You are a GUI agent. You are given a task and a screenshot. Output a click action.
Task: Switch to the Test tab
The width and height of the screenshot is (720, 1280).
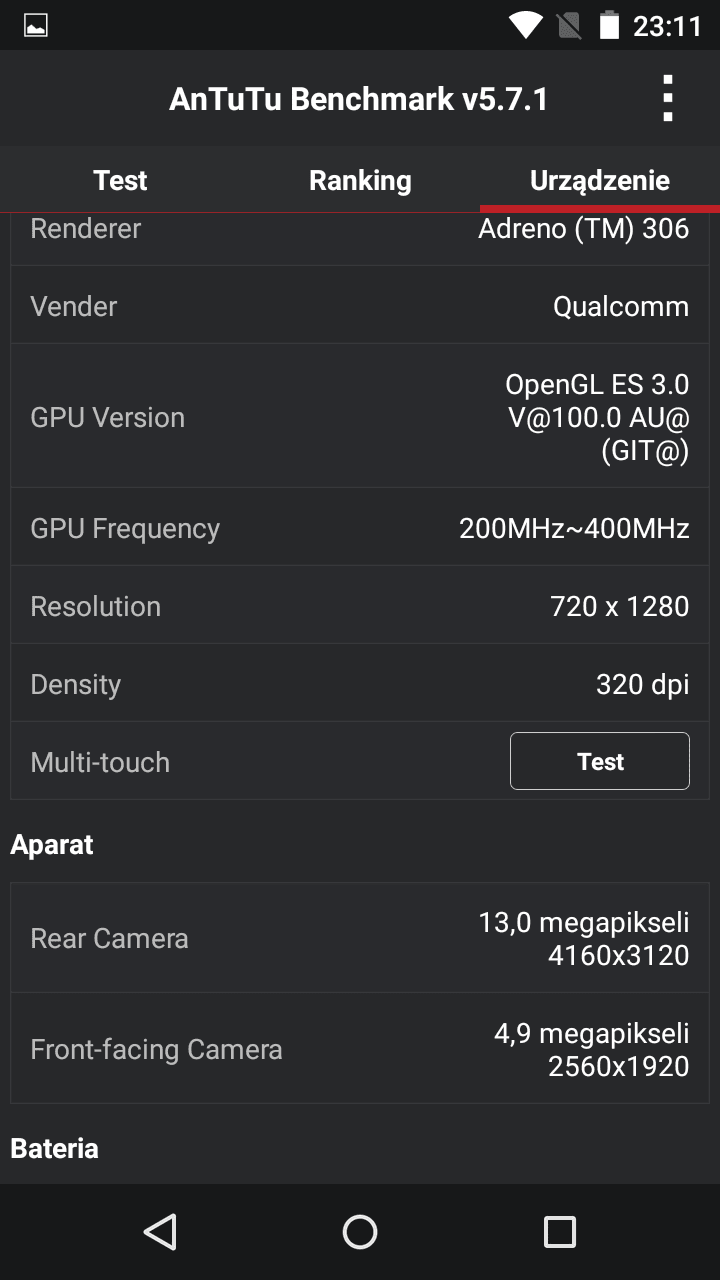120,180
